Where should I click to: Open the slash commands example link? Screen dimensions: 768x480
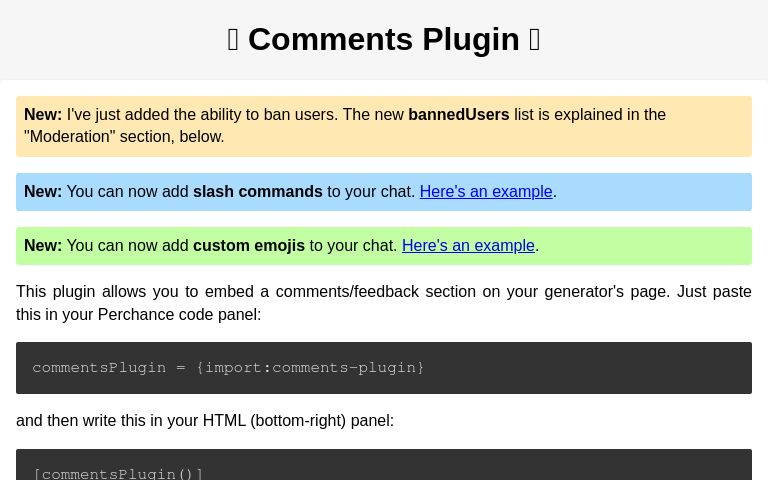pos(485,191)
